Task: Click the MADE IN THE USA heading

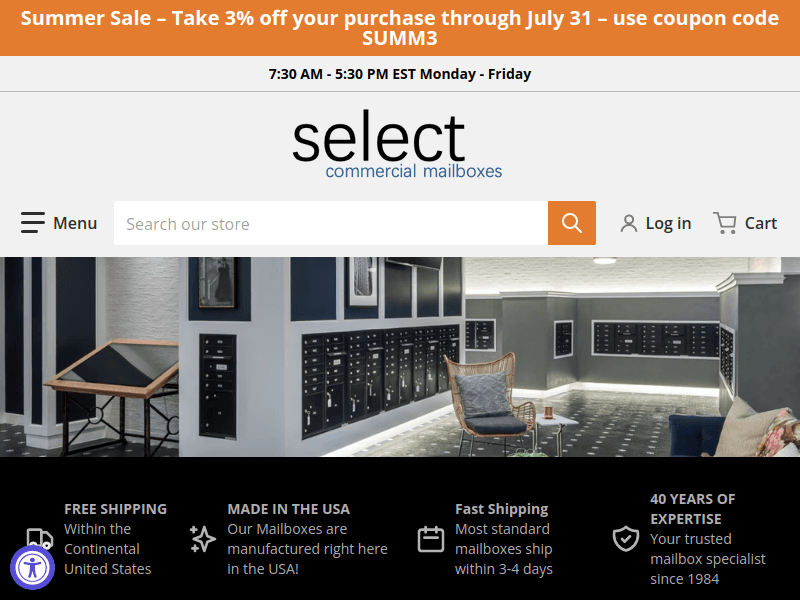Action: tap(288, 509)
